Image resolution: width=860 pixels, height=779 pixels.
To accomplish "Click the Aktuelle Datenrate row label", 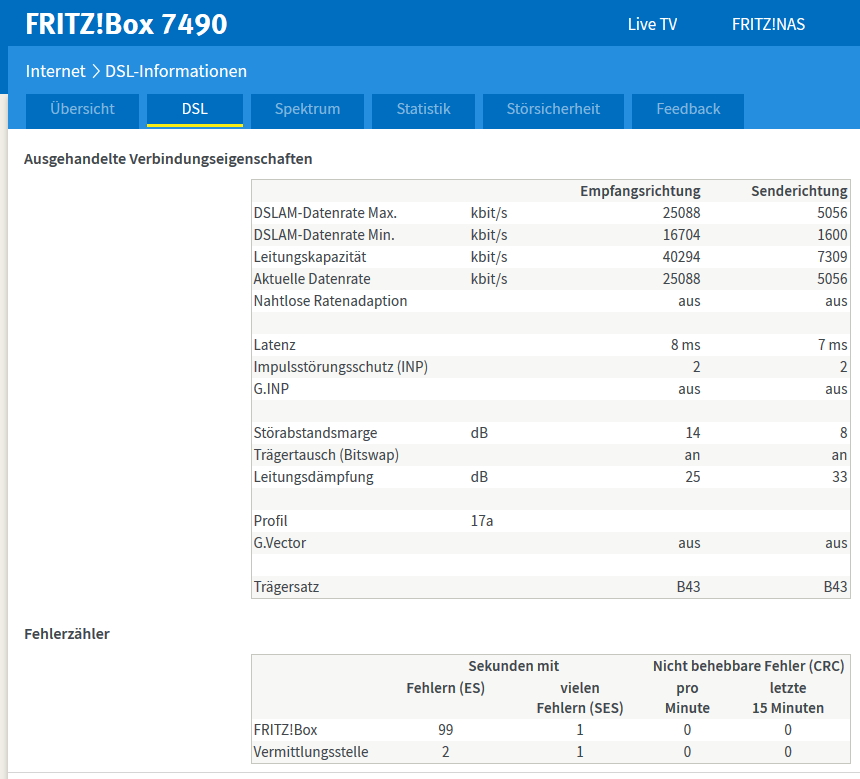I will click(x=312, y=279).
